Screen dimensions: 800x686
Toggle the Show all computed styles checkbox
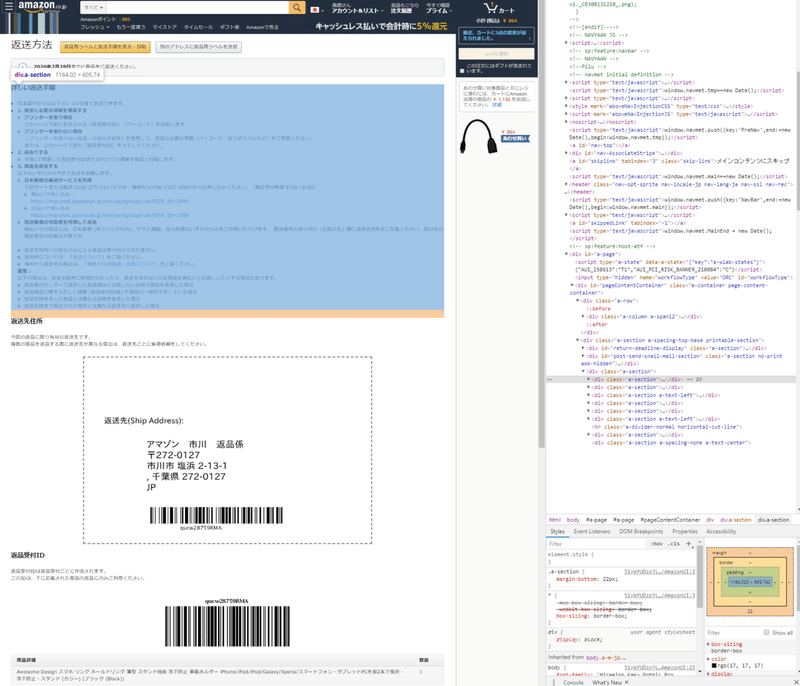[766, 632]
